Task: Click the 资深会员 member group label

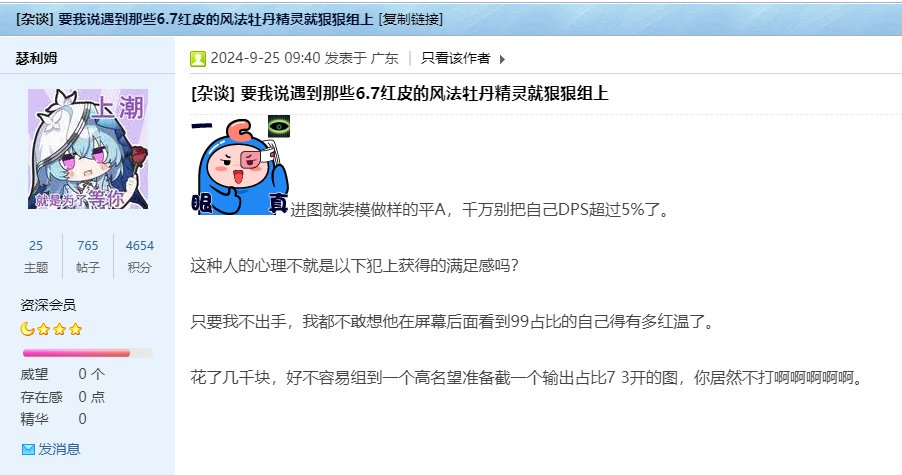Action: 48,305
